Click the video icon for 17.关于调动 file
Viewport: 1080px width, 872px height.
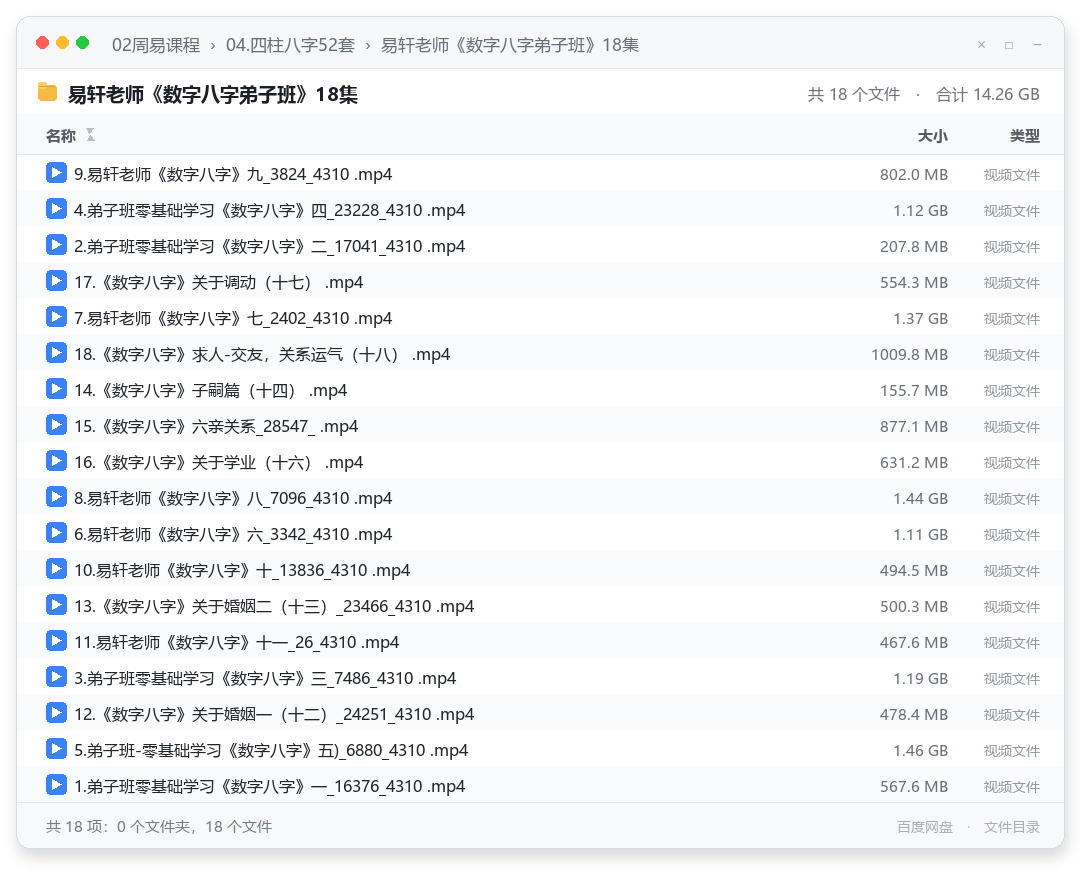pyautogui.click(x=56, y=281)
